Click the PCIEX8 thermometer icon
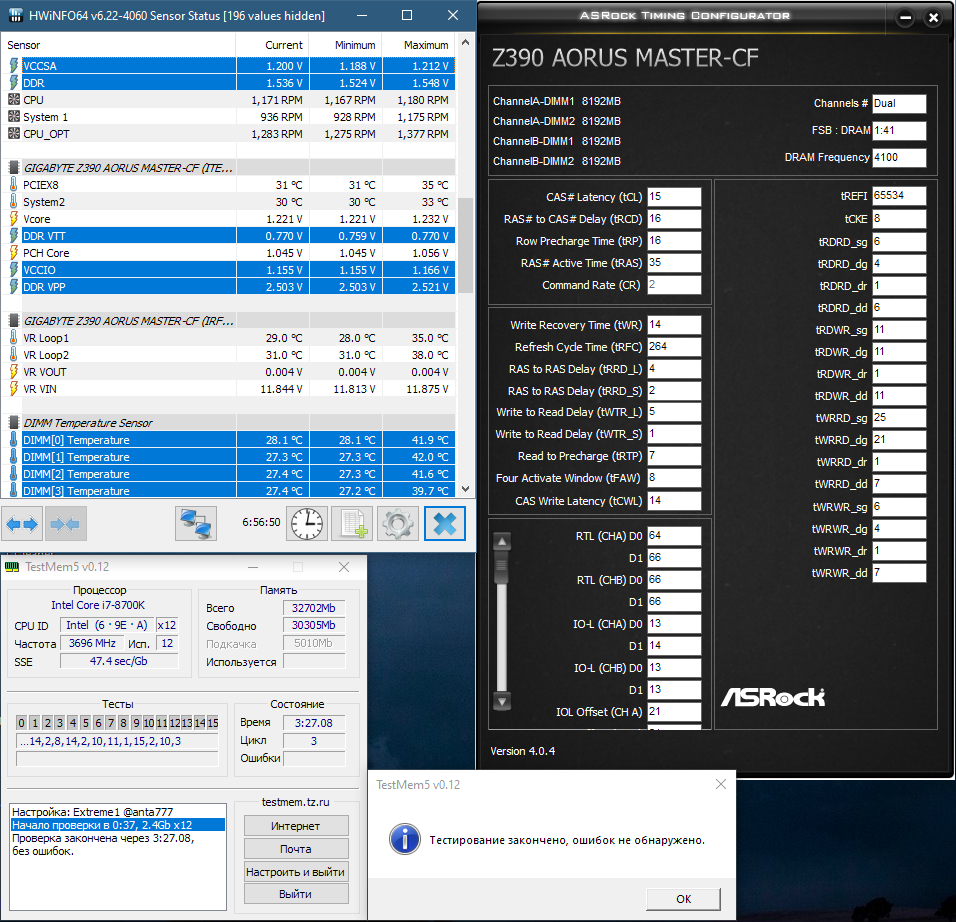956x922 pixels. click(13, 184)
